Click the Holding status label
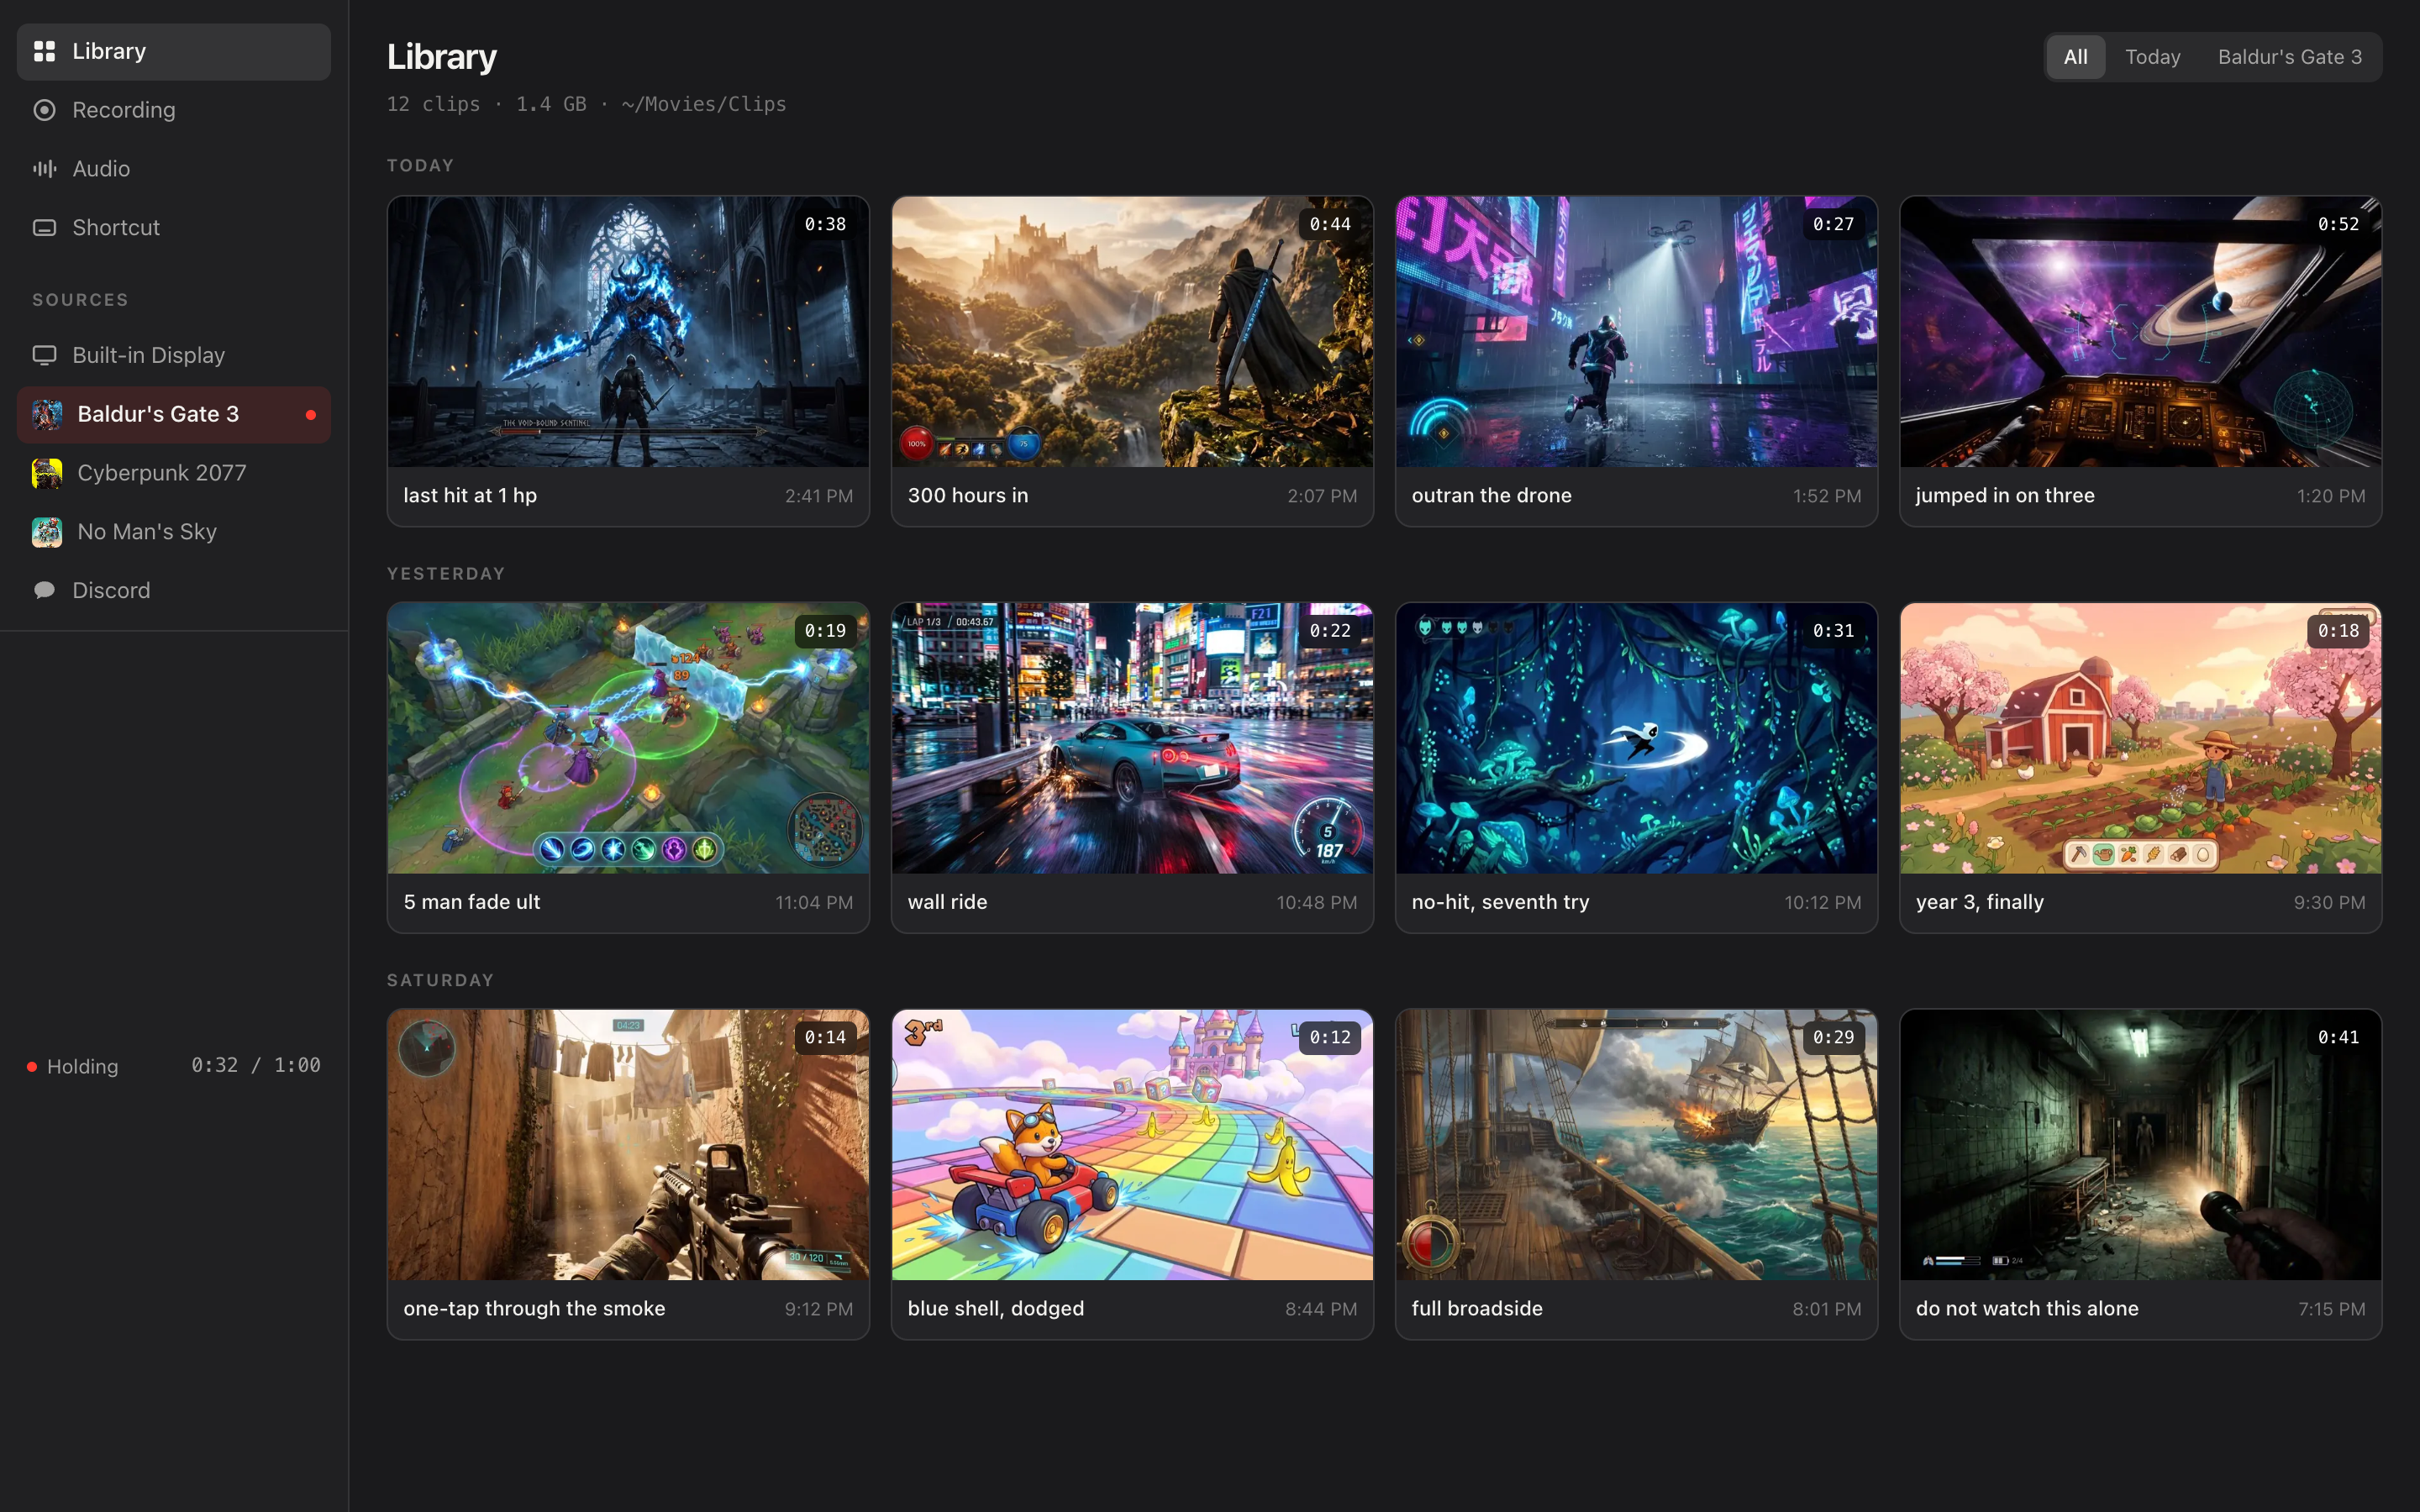2420x1512 pixels. click(x=82, y=1067)
